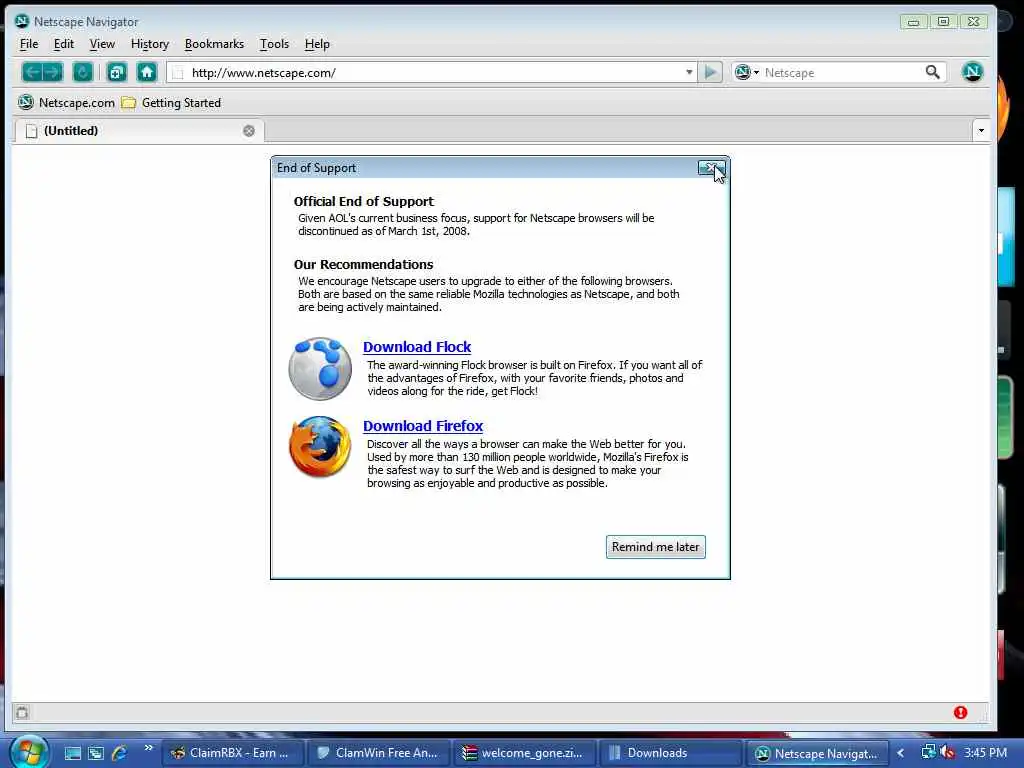Click the network tray icon
Screen dimensions: 1024x768
[928, 752]
